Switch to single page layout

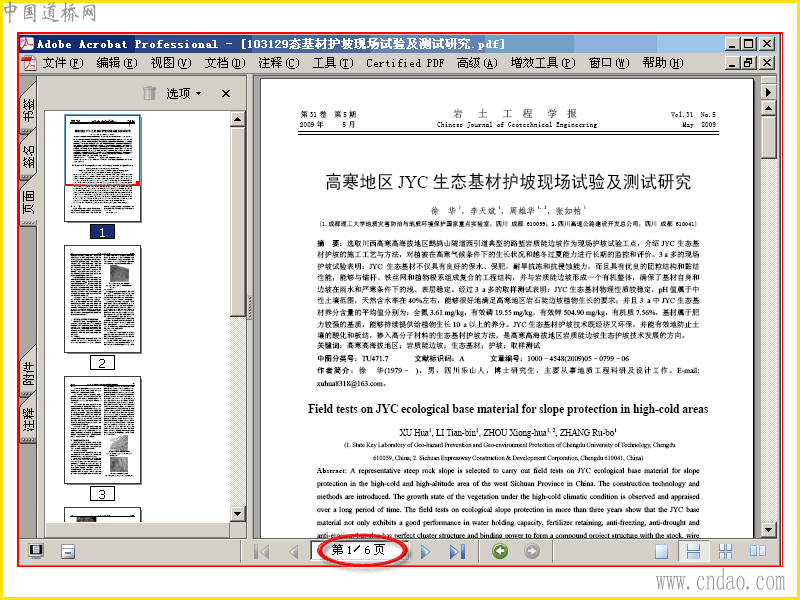tap(661, 552)
